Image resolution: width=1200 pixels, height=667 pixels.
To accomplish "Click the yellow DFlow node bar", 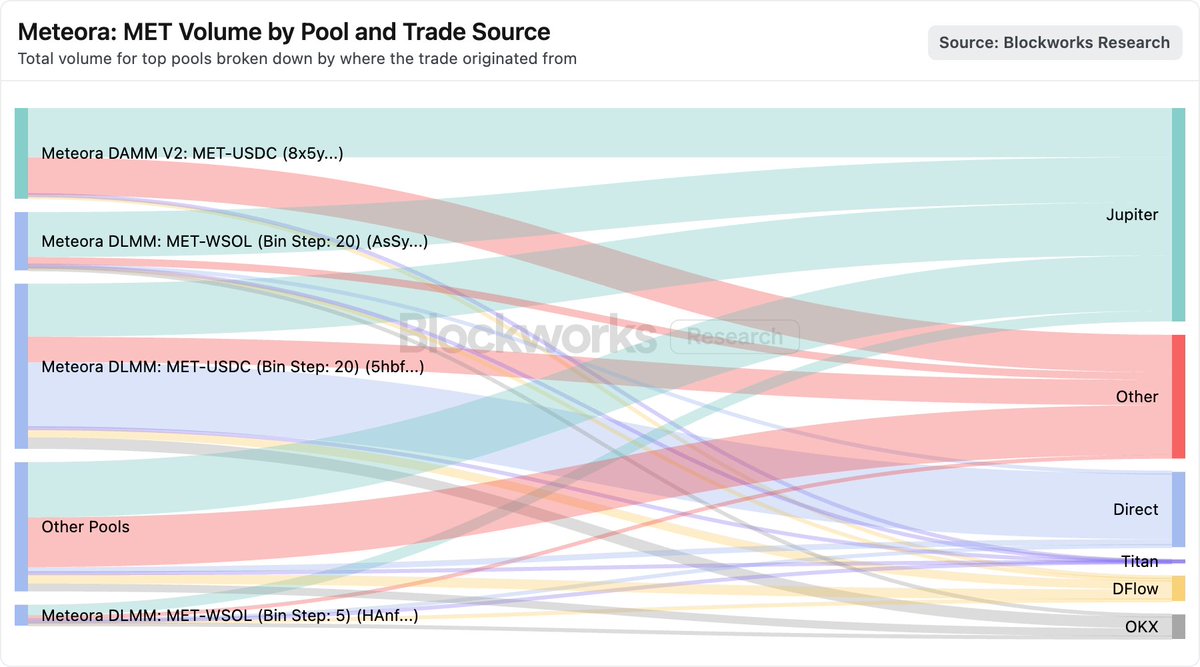I will click(x=1178, y=588).
